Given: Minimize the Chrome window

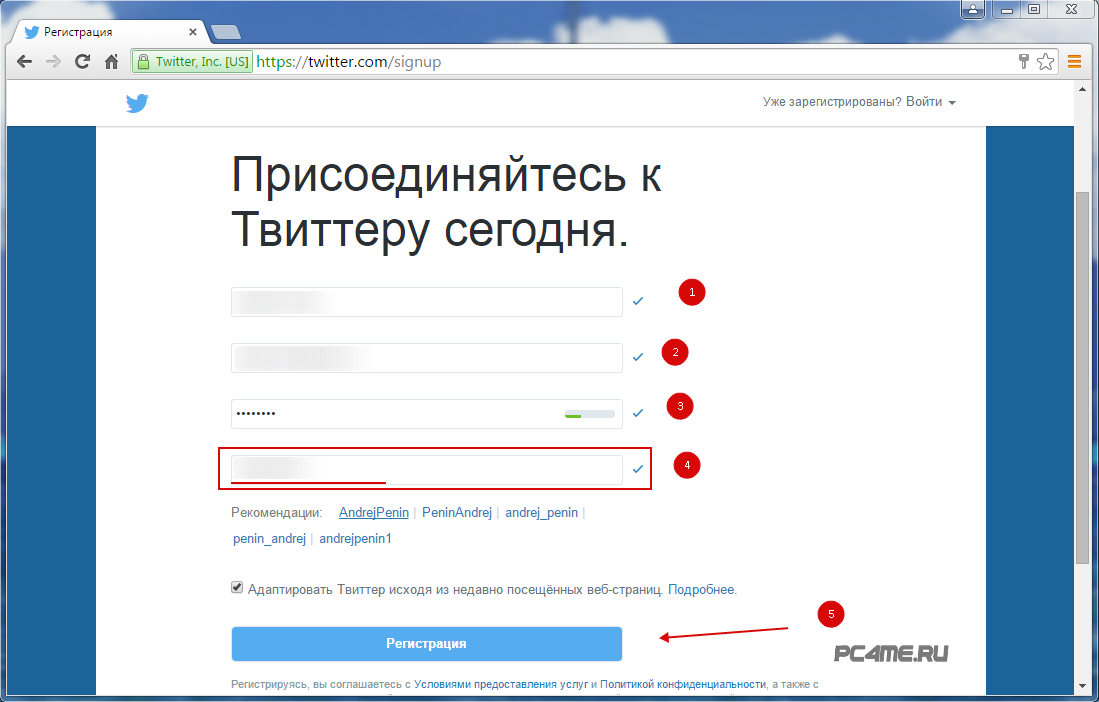Looking at the screenshot, I should pyautogui.click(x=1007, y=9).
